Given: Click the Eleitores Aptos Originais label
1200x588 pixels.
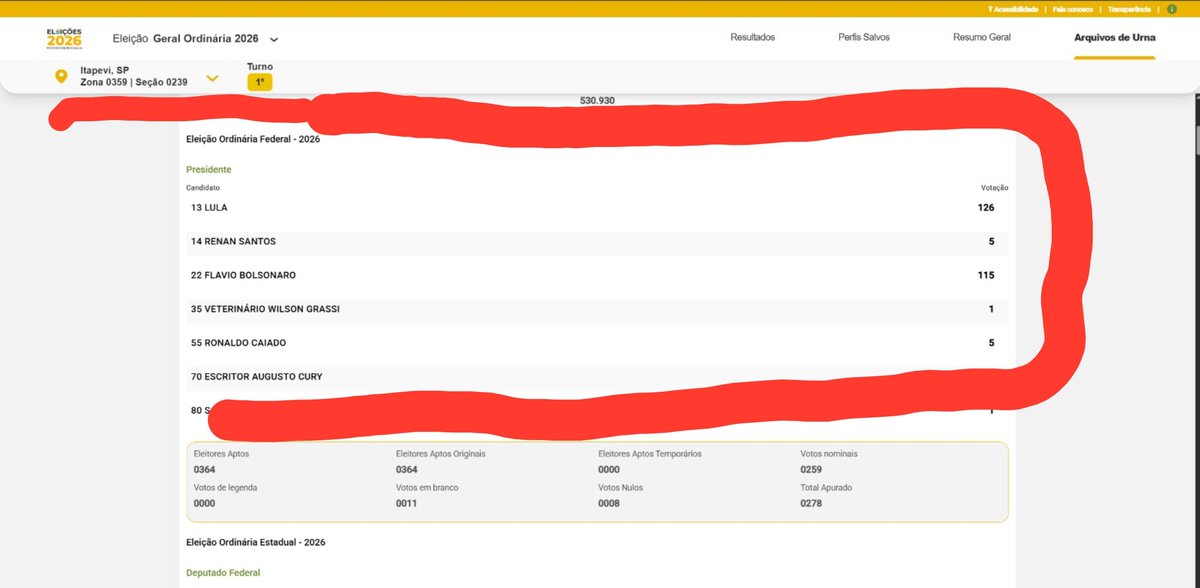Looking at the screenshot, I should [x=441, y=453].
